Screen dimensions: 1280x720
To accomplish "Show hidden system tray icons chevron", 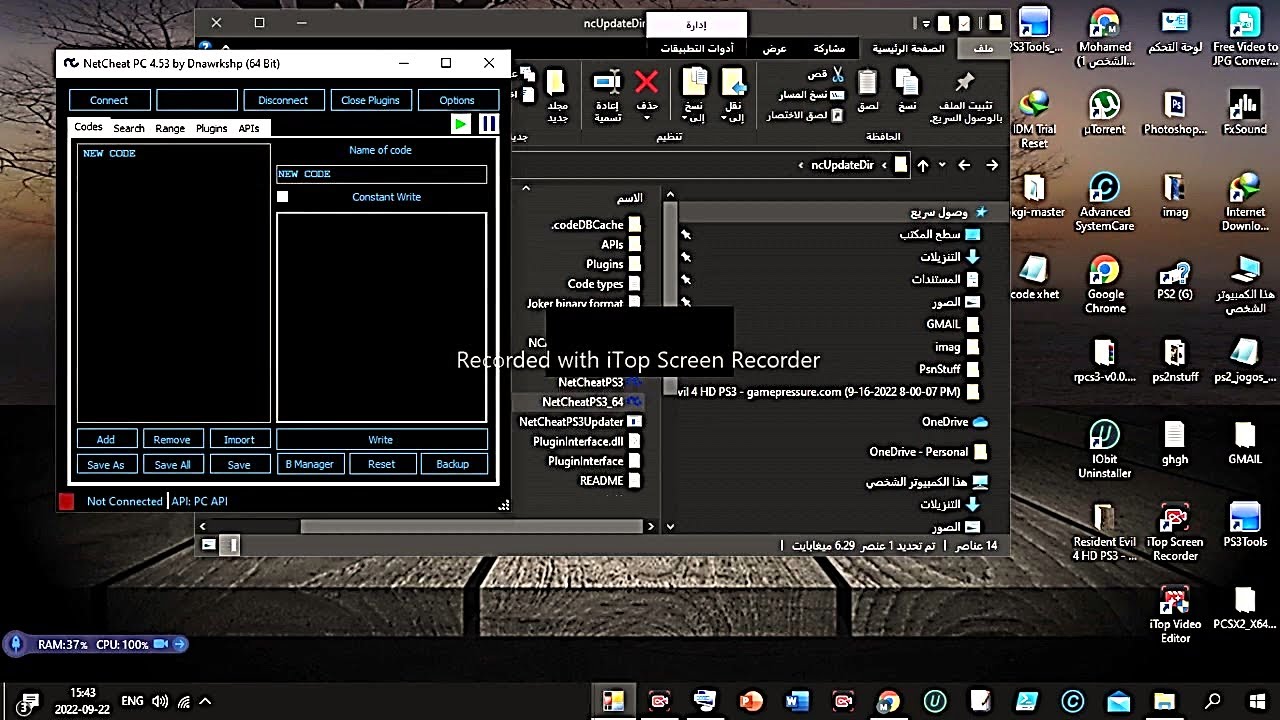I will 205,701.
